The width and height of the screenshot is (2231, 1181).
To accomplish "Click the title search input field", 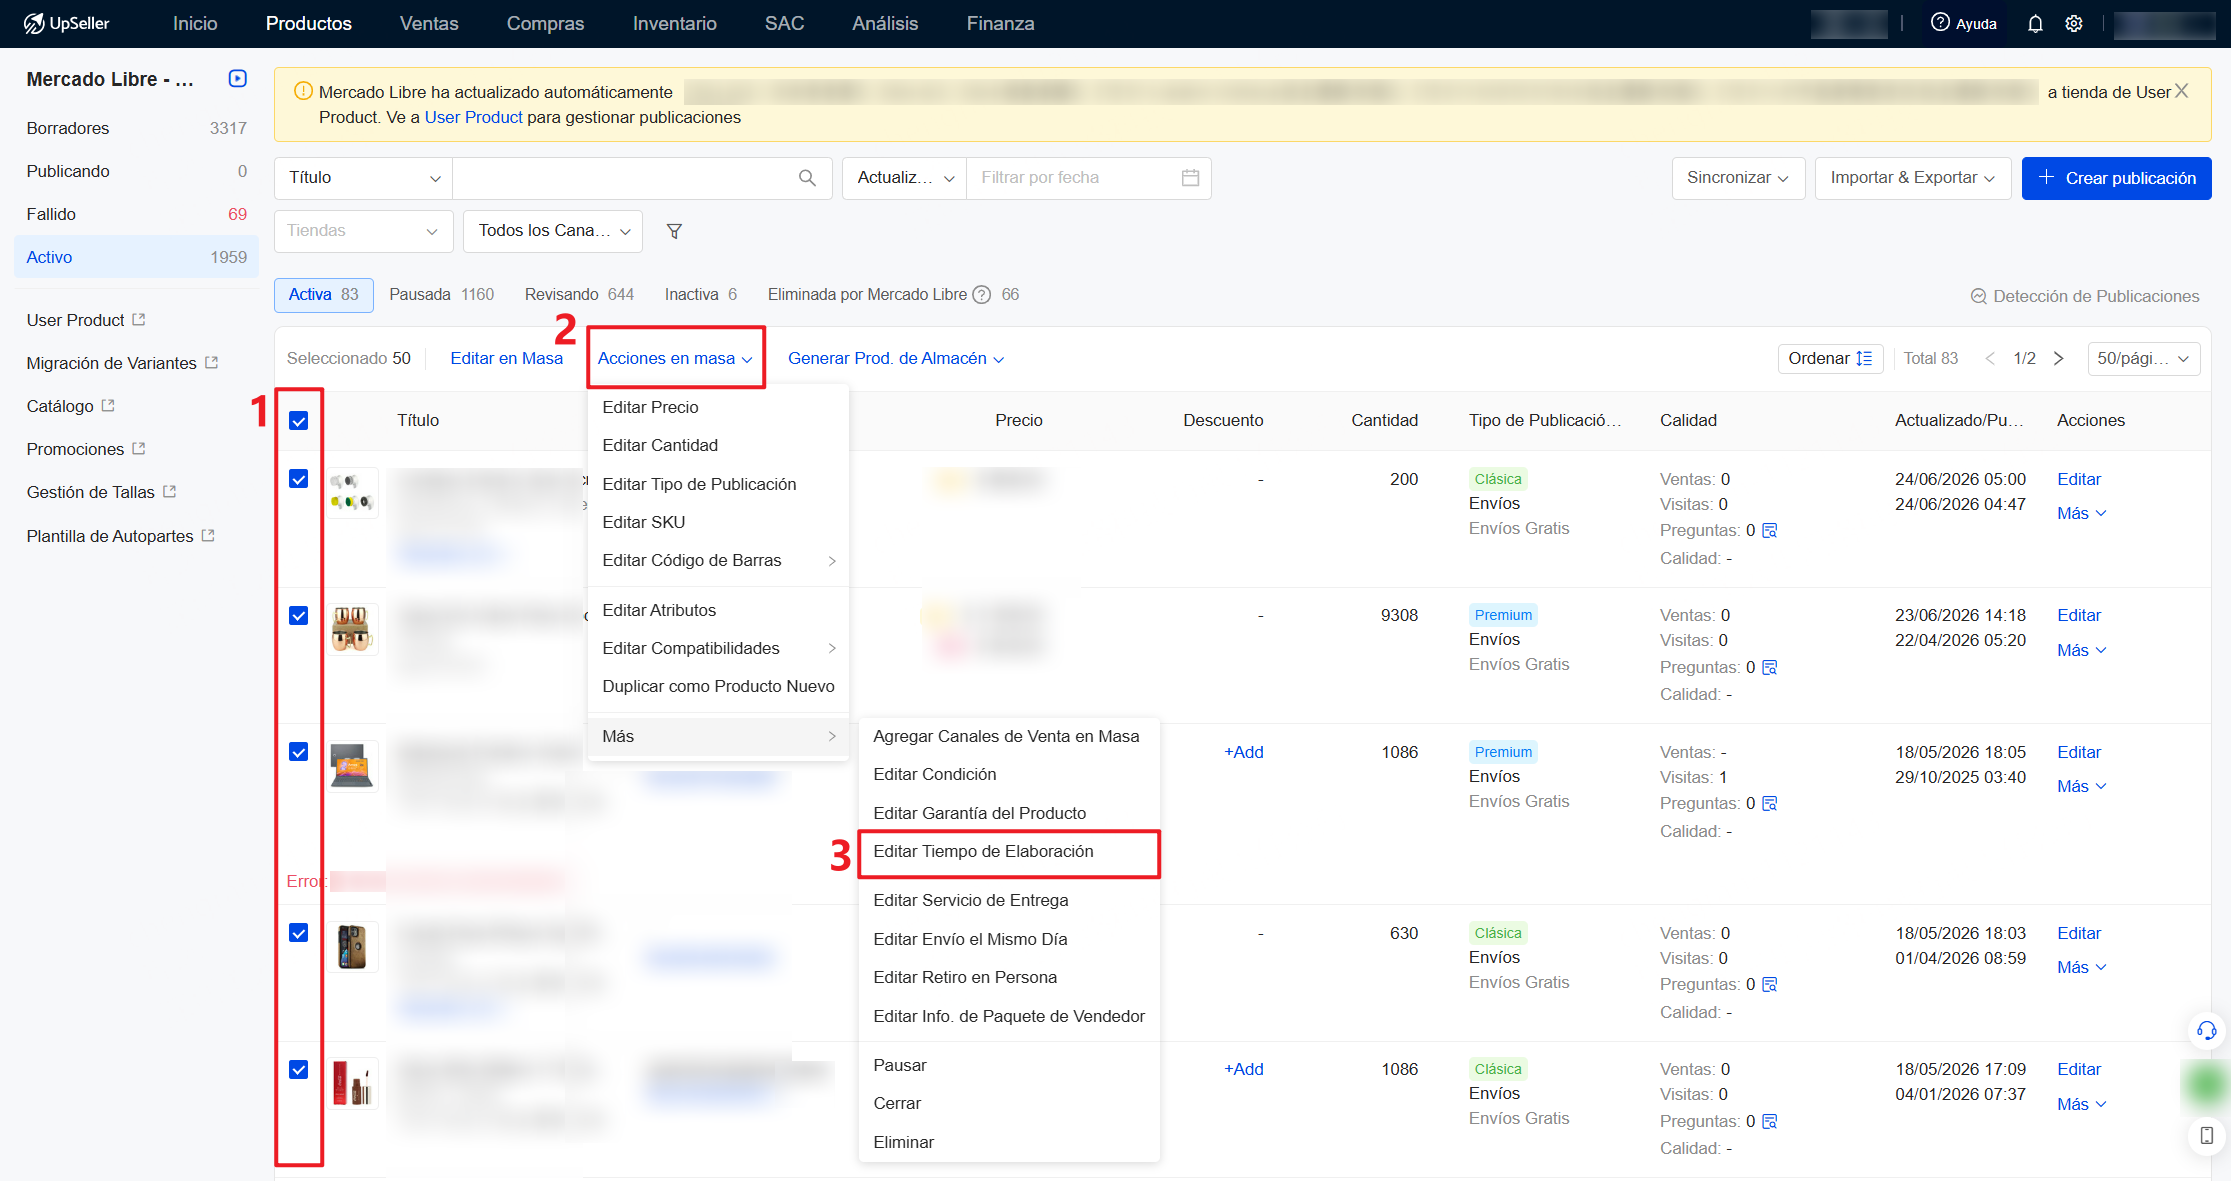I will coord(625,178).
